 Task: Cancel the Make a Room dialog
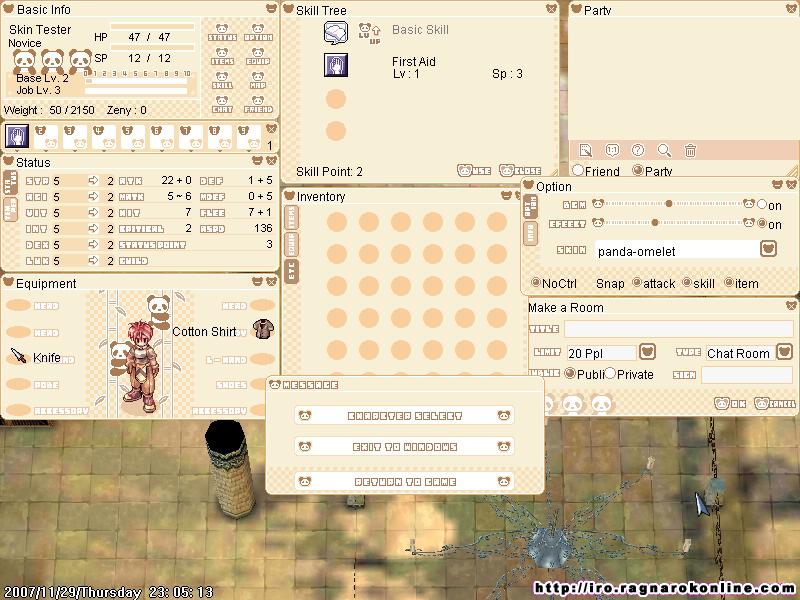[x=774, y=404]
